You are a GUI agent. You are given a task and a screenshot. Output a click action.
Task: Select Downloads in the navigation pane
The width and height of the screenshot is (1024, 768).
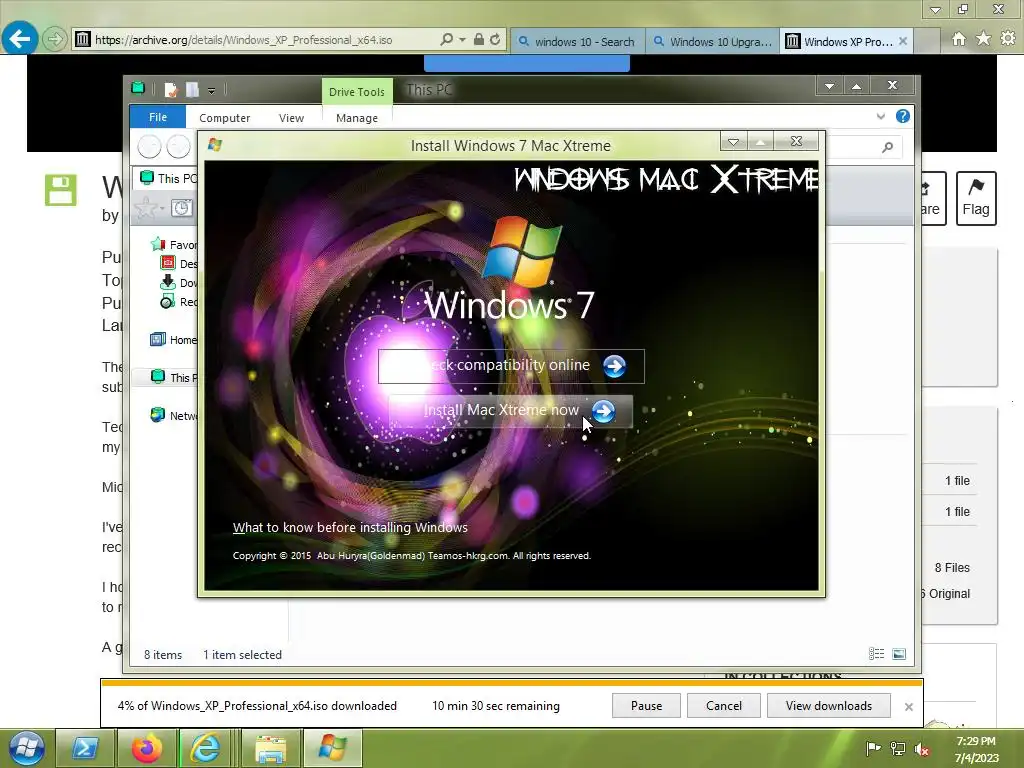[178, 282]
